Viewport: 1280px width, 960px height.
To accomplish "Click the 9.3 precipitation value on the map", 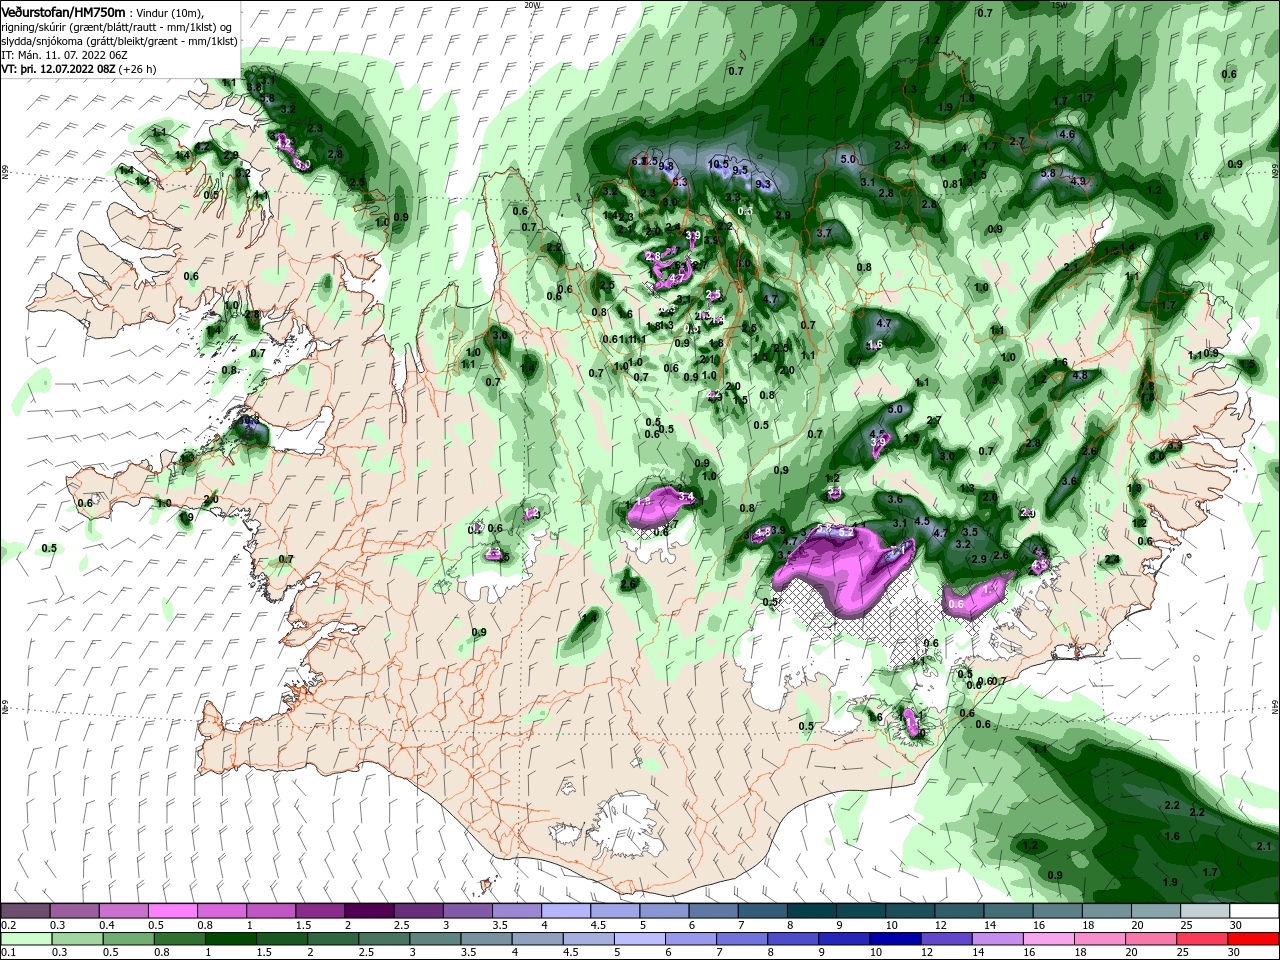I will pos(763,184).
